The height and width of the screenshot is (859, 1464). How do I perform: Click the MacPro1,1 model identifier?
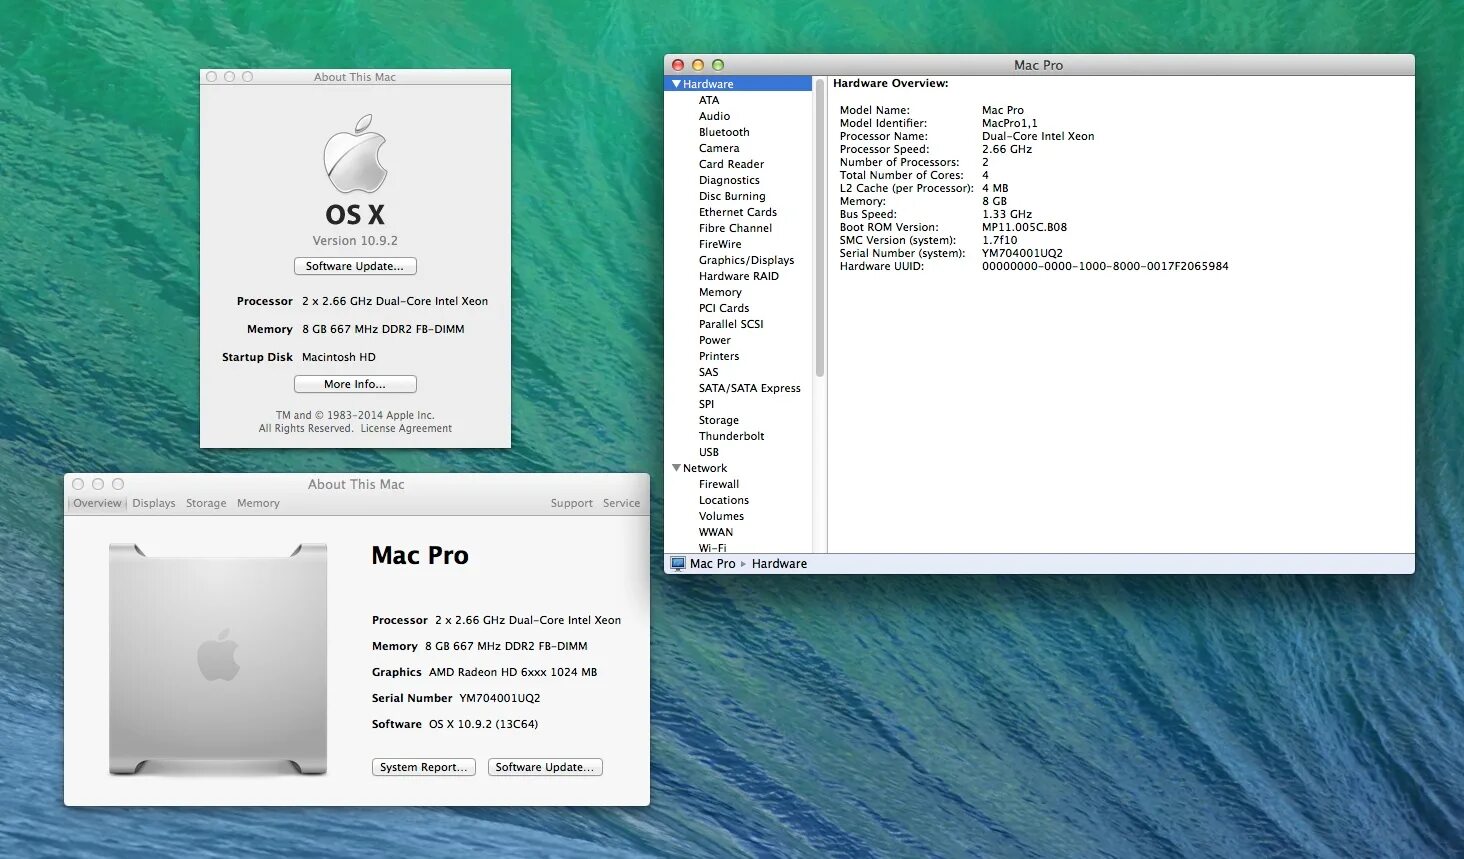1009,123
